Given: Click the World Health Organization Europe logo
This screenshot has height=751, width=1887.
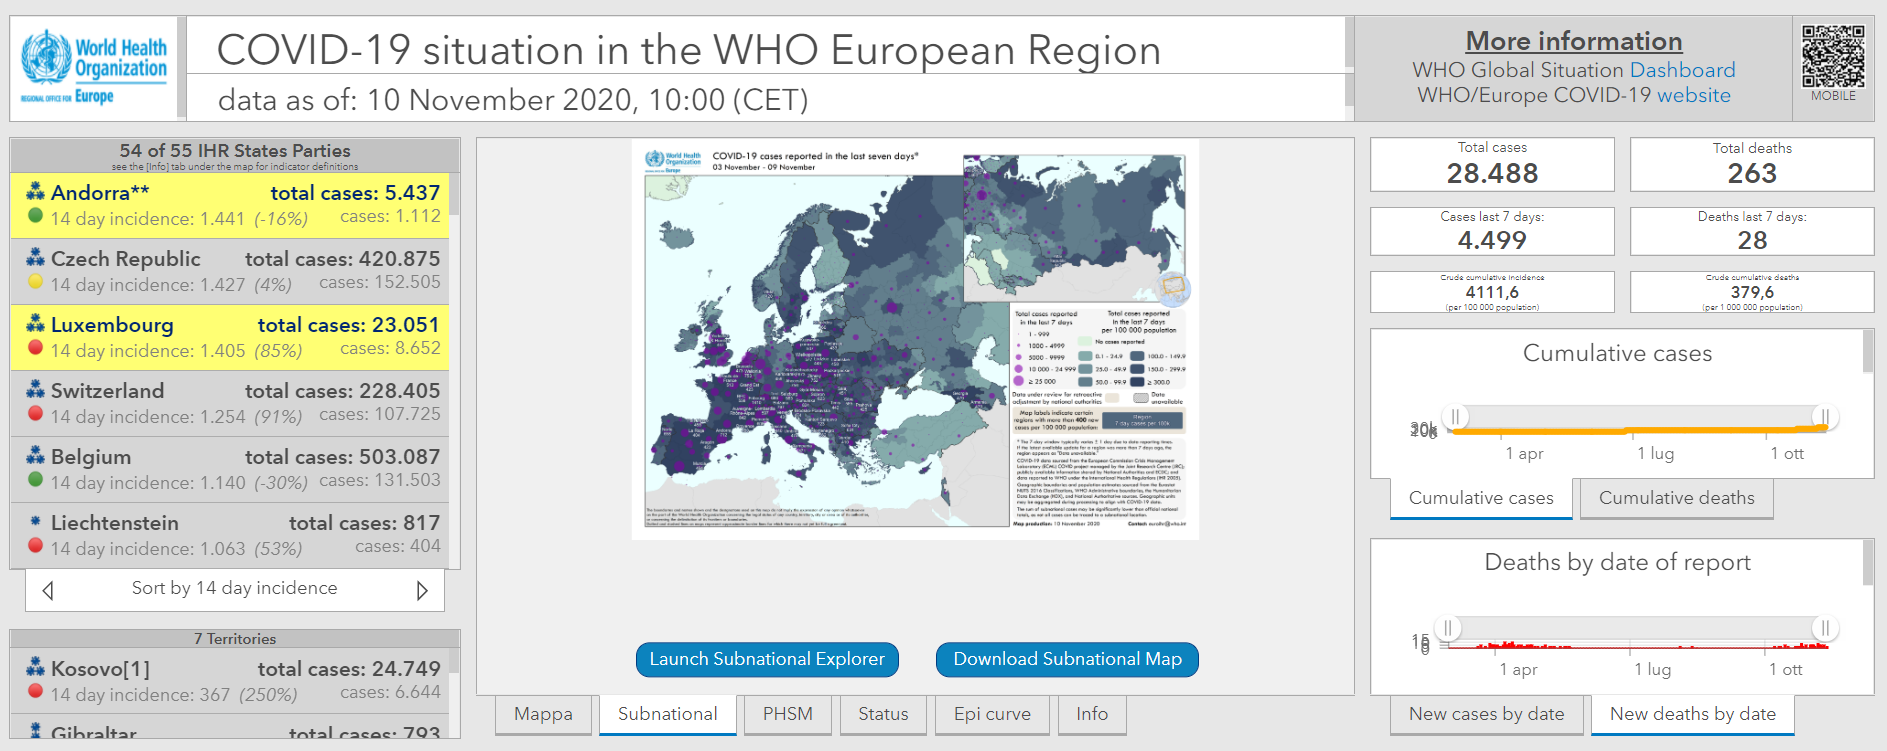Looking at the screenshot, I should (x=94, y=67).
